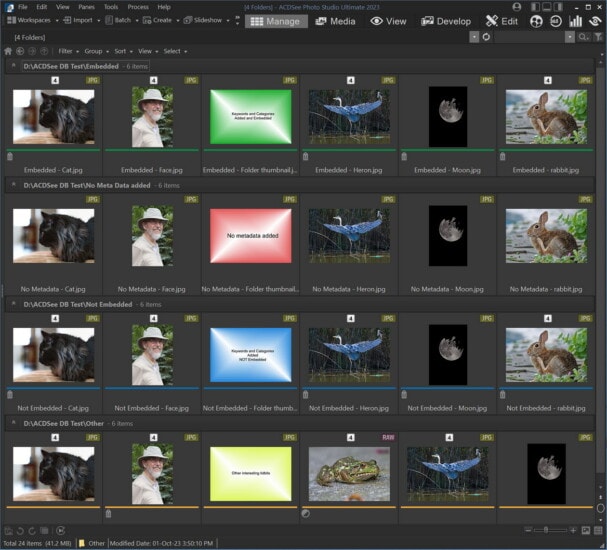Click the refresh icon beside path bar
This screenshot has height=550, width=607.
tap(486, 37)
